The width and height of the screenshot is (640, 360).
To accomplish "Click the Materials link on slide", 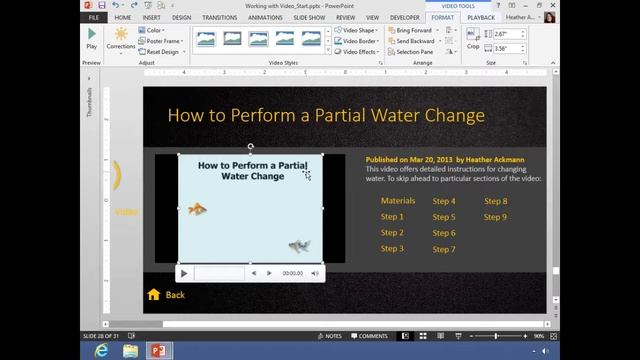I will 398,200.
